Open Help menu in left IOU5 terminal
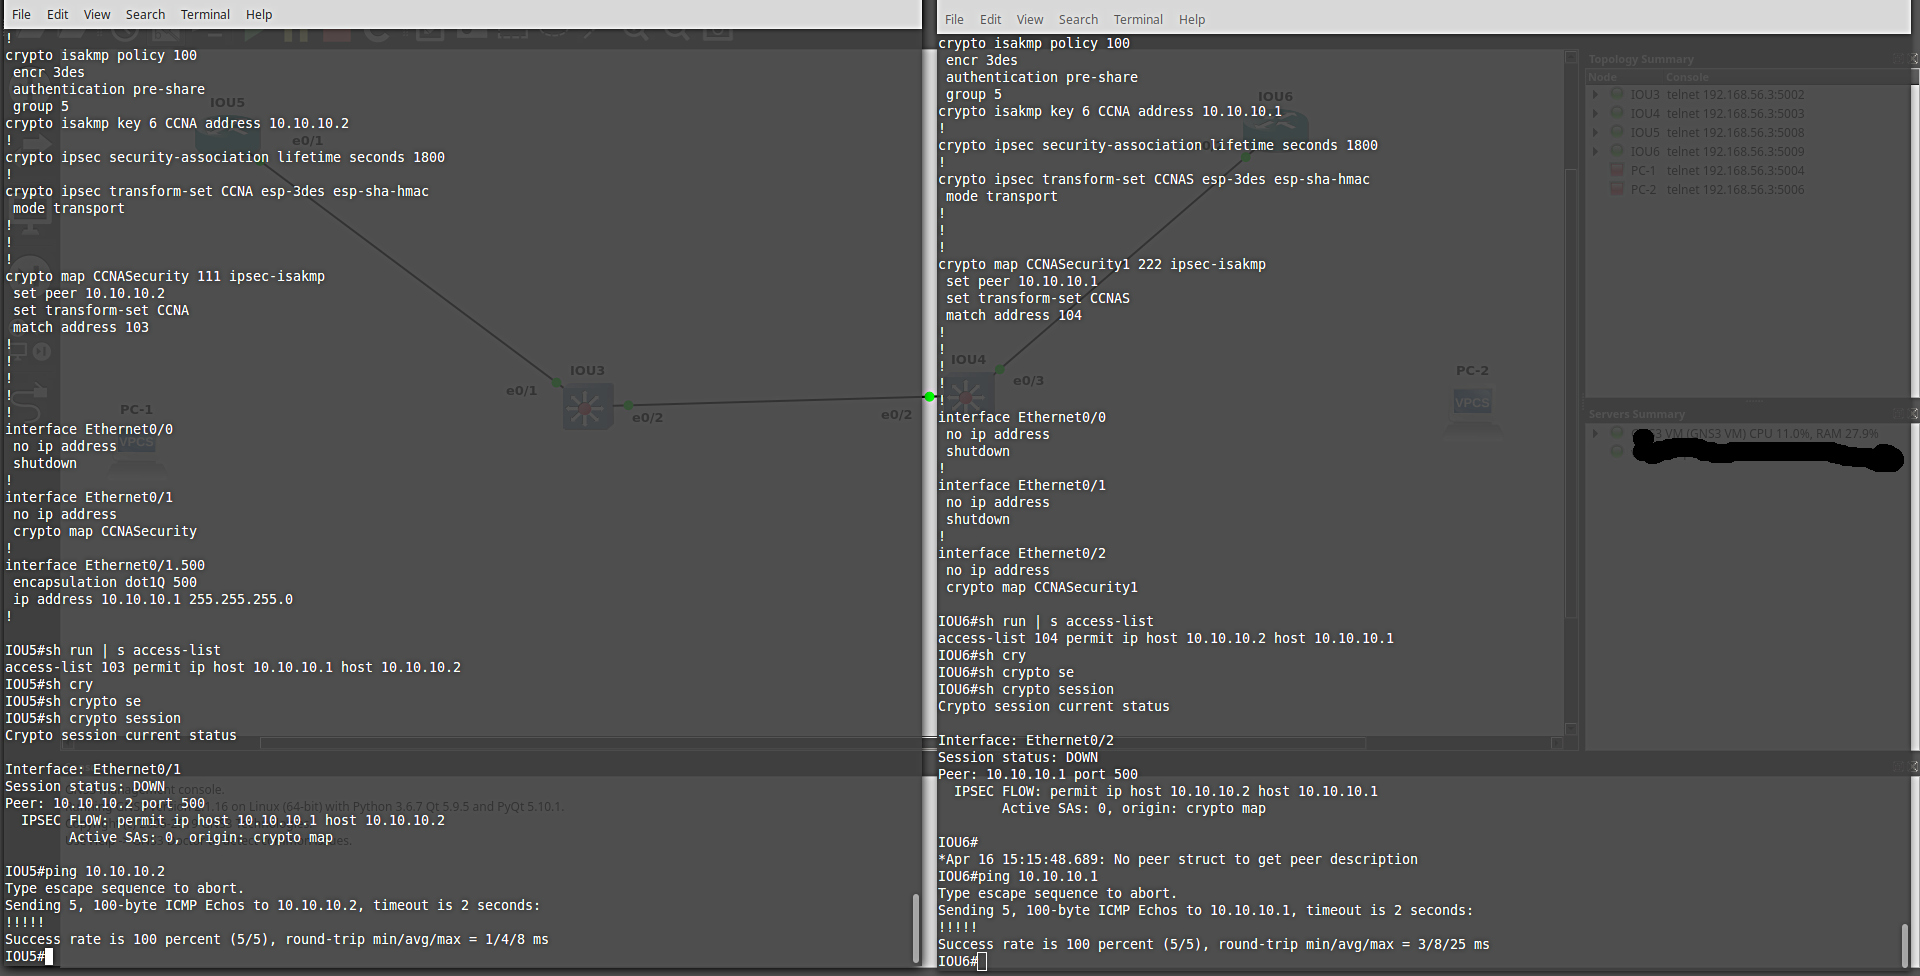1920x976 pixels. tap(259, 14)
